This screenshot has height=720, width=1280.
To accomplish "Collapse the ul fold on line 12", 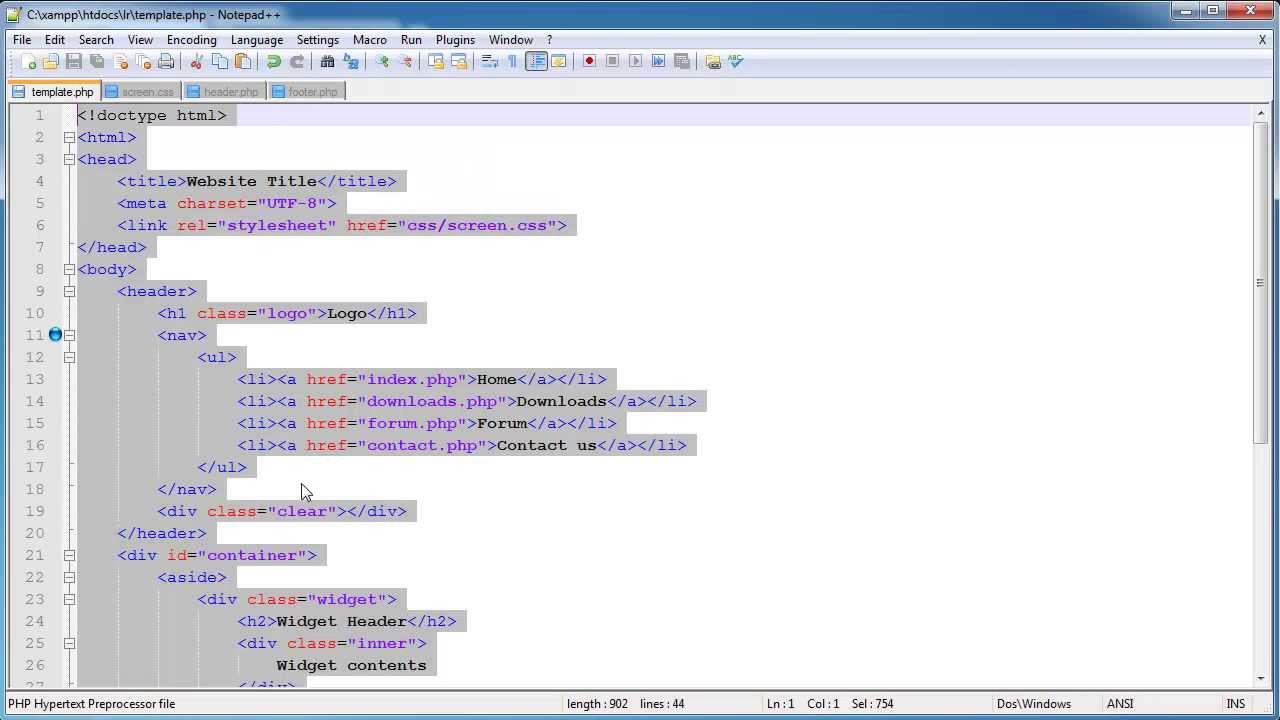I will tap(69, 357).
